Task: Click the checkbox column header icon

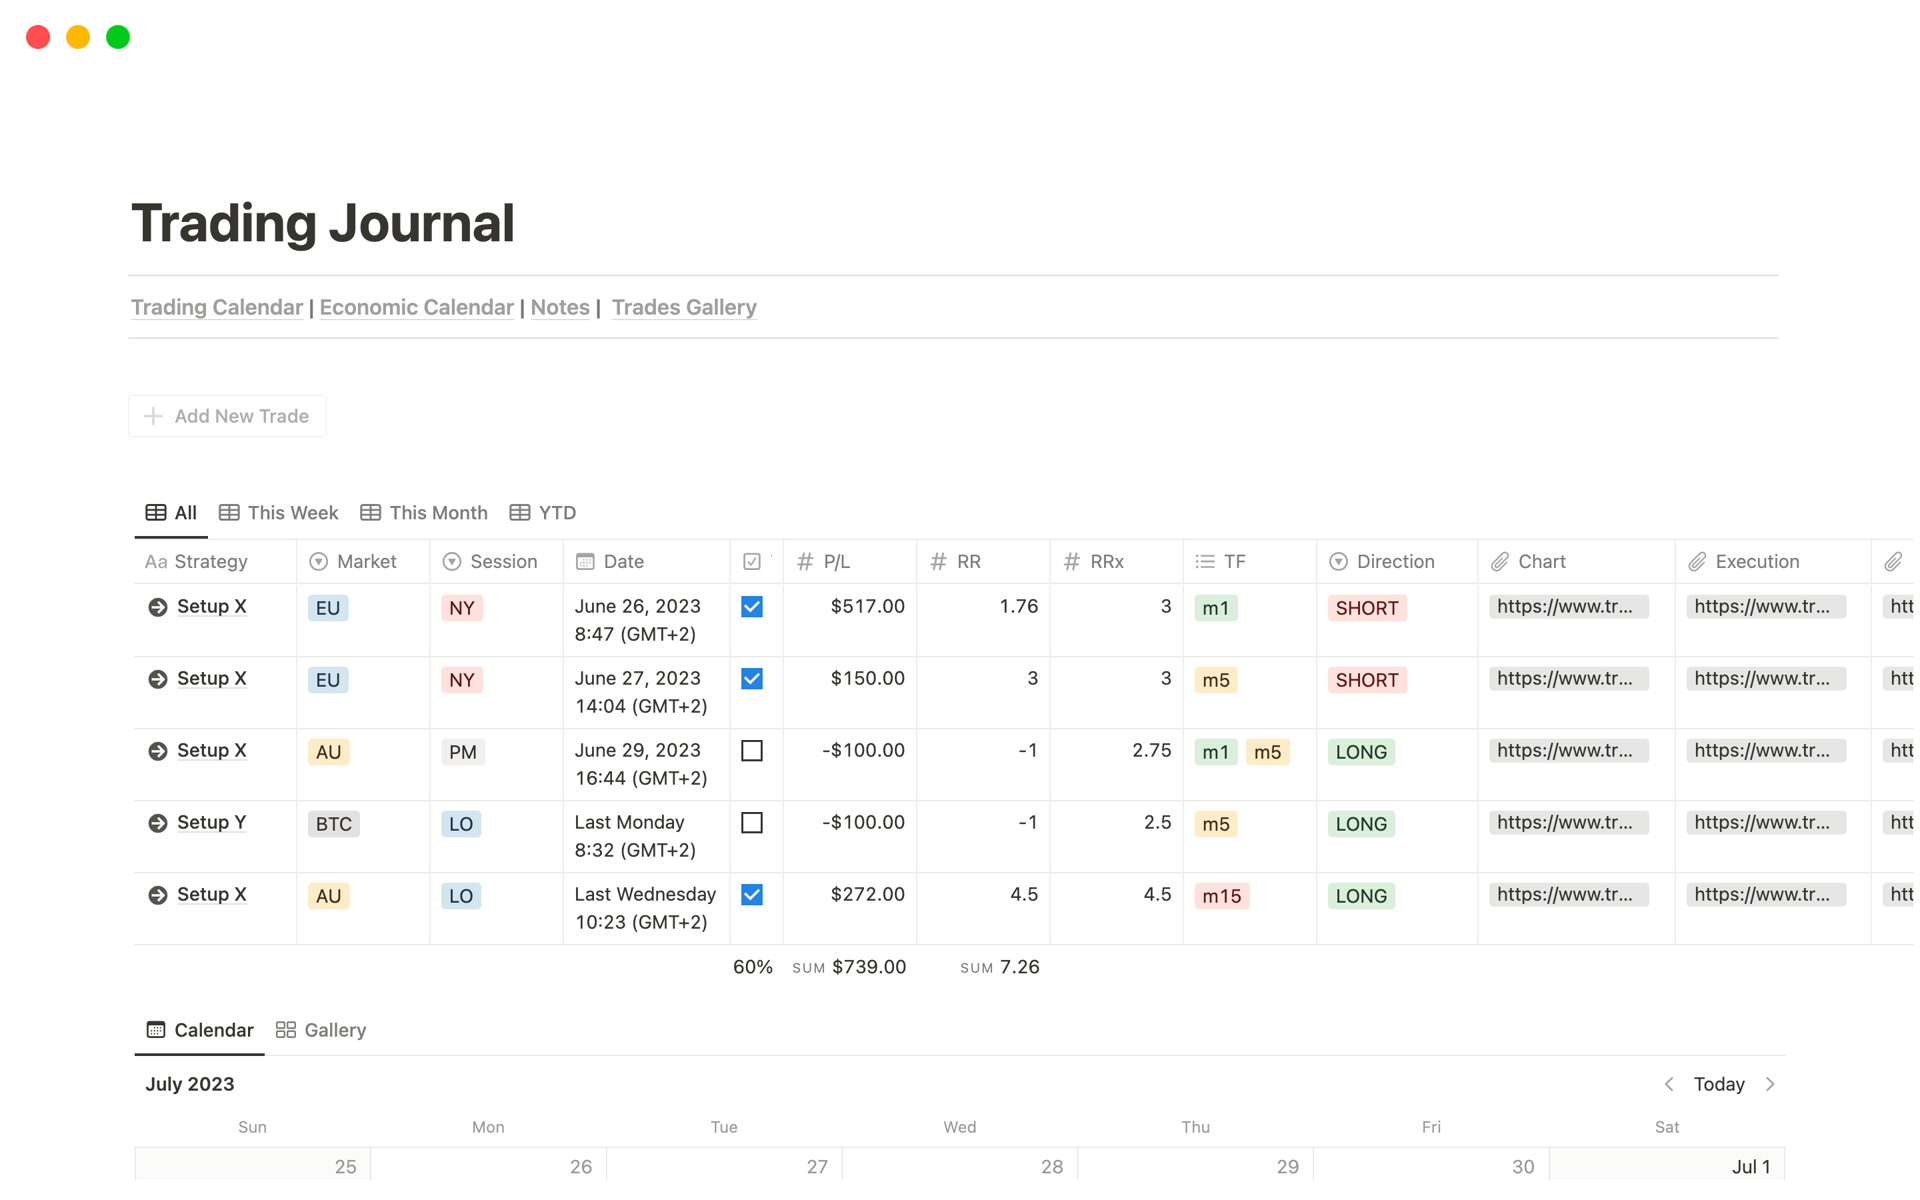Action: 752,562
